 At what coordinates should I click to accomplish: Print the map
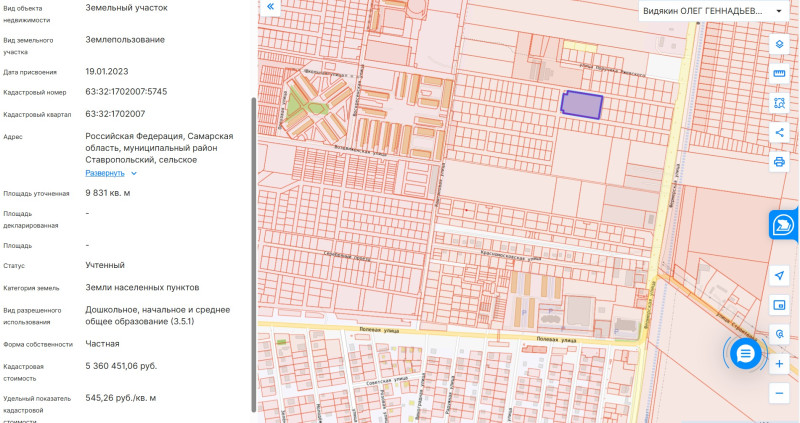pyautogui.click(x=779, y=161)
